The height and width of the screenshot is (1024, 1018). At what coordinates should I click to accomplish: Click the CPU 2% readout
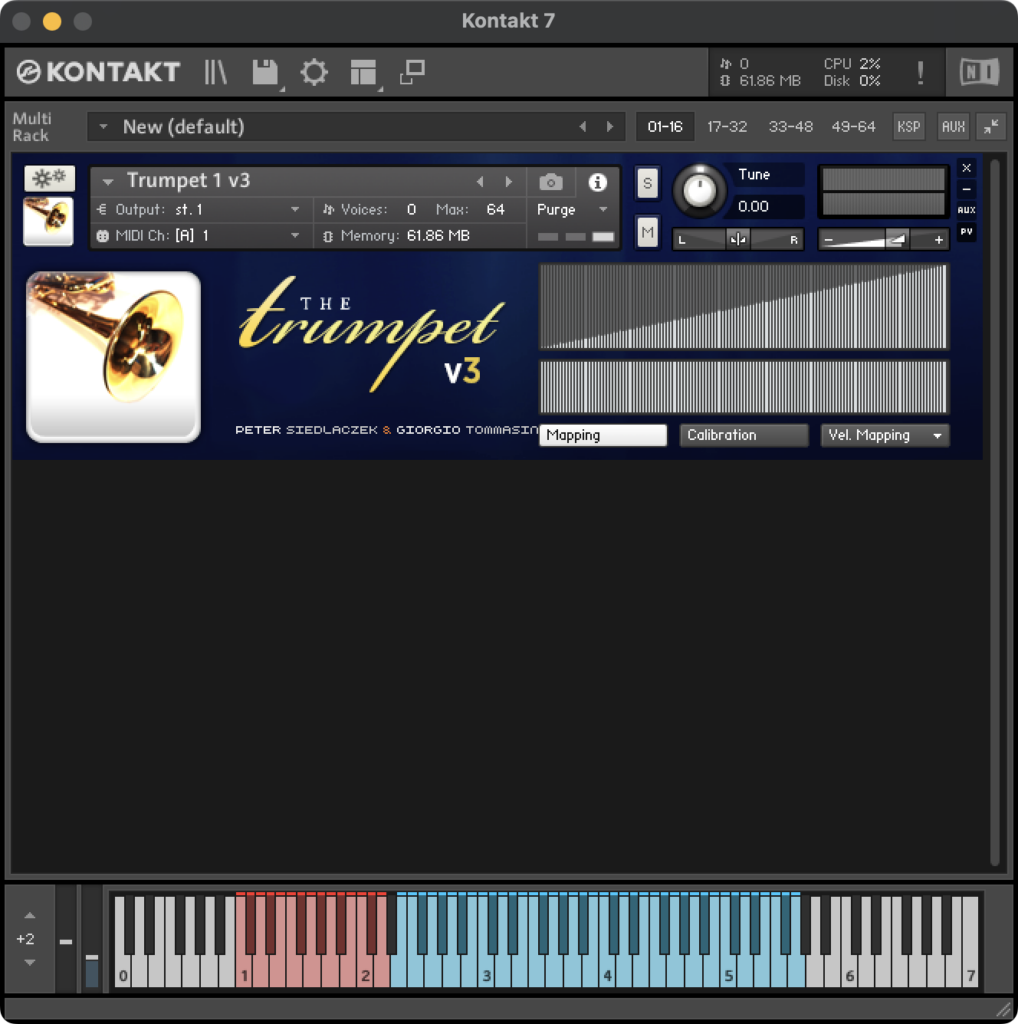[852, 63]
